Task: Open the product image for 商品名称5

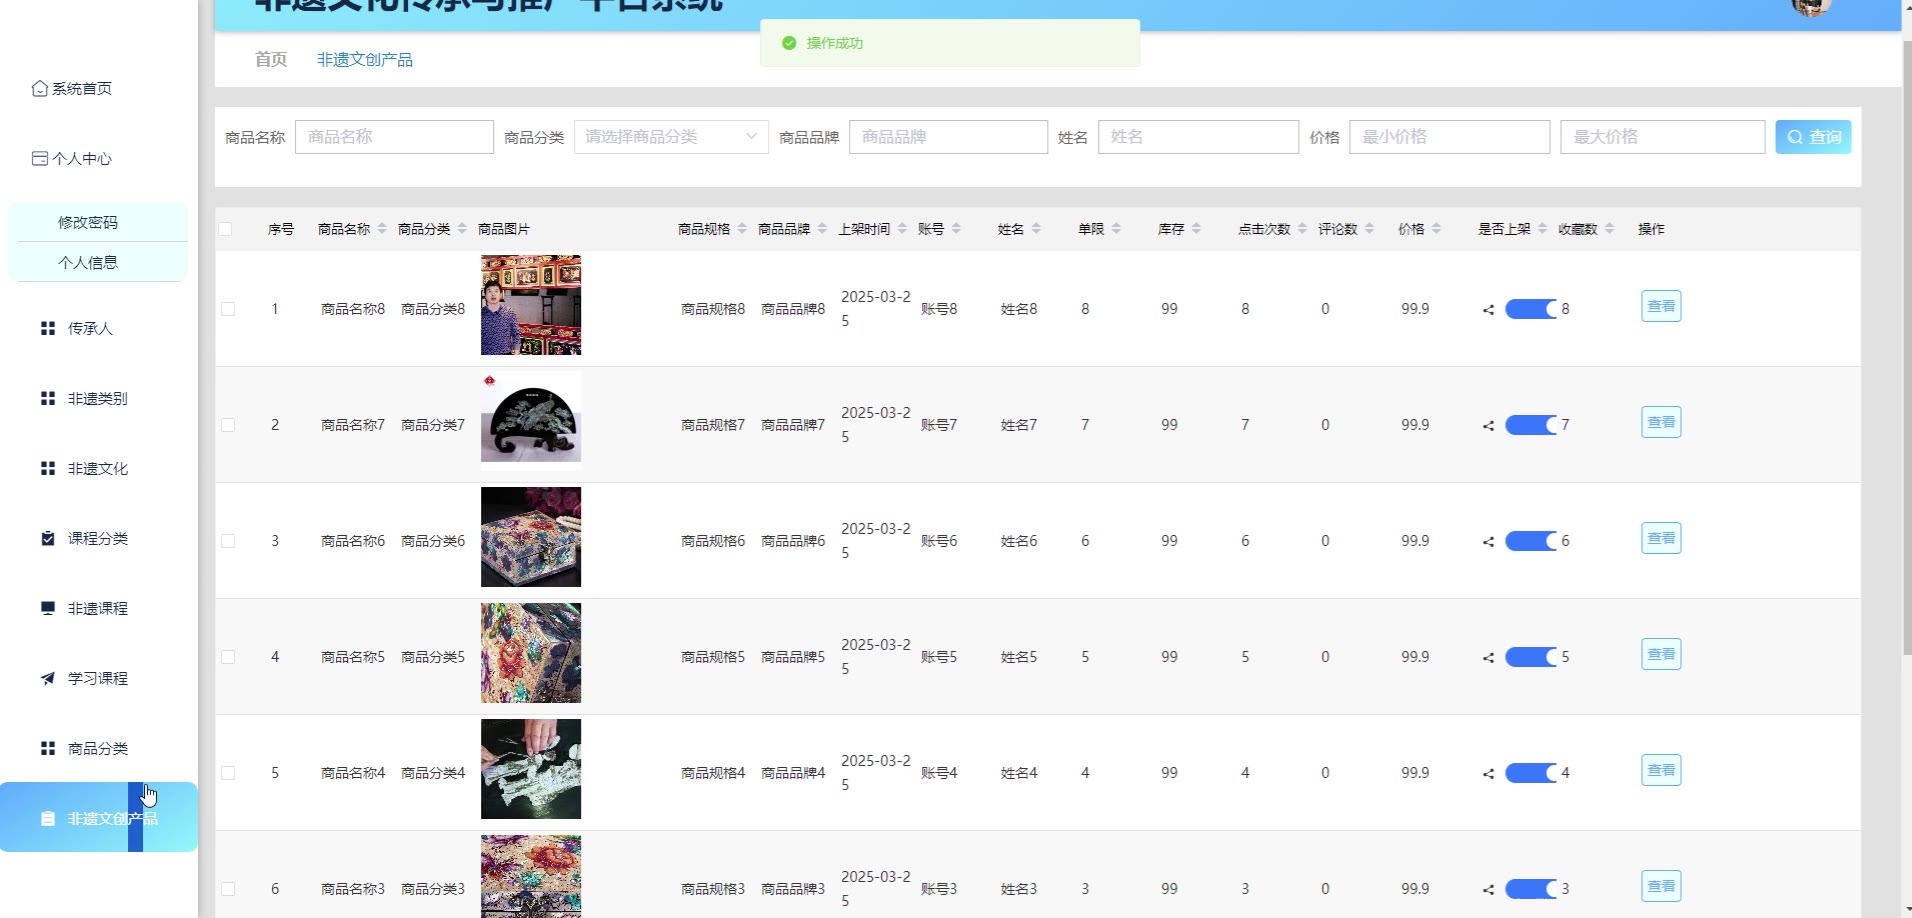Action: click(531, 653)
